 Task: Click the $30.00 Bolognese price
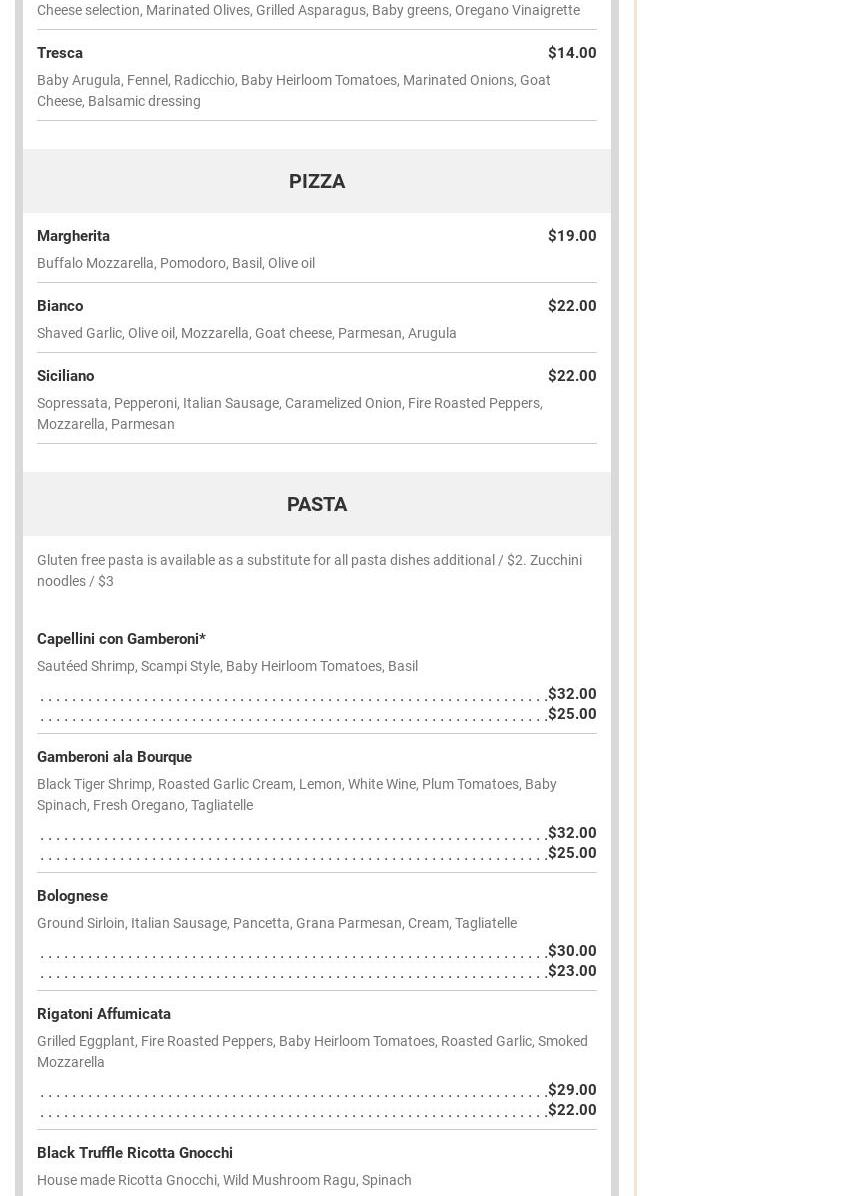click(x=571, y=951)
